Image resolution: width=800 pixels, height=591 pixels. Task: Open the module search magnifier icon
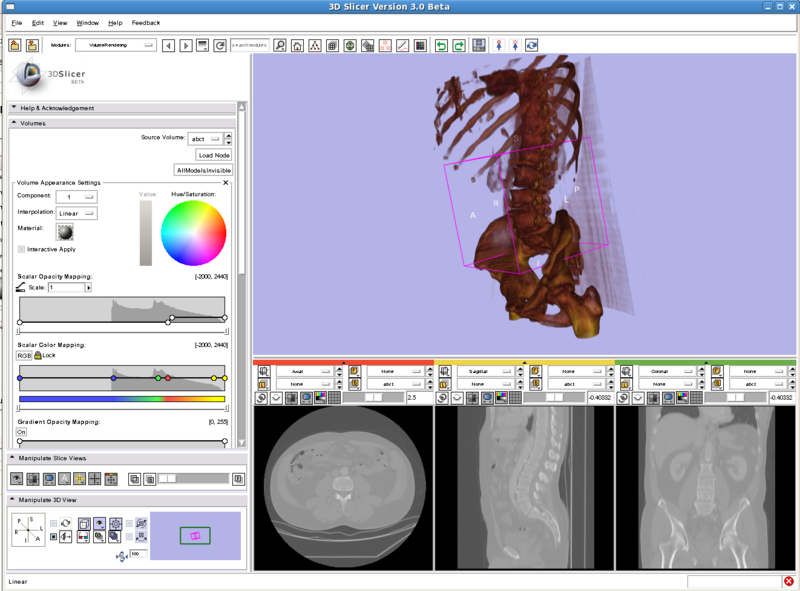tap(280, 44)
